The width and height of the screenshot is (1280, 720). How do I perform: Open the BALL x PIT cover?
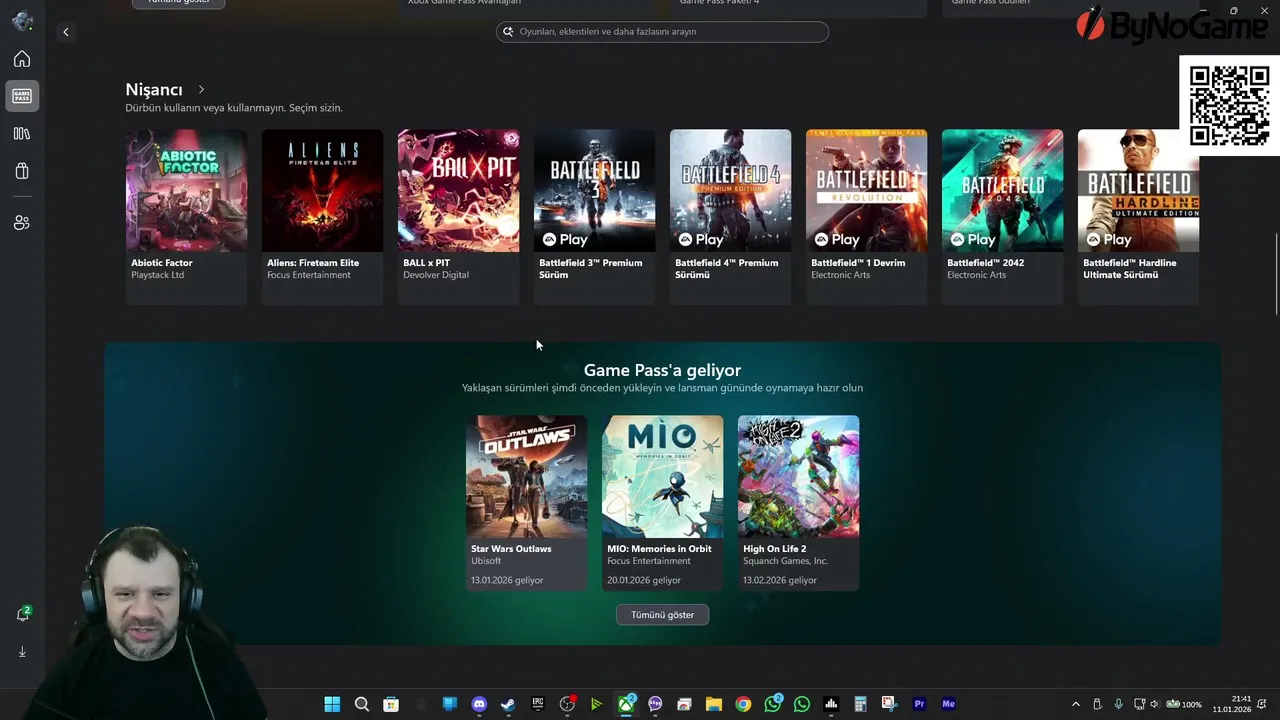(459, 190)
